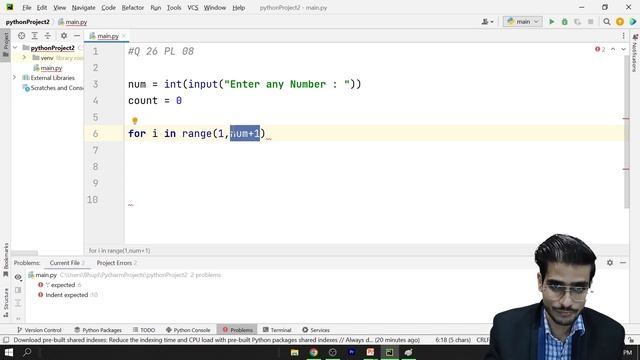
Task: Open Python Console tool window
Action: 188,330
